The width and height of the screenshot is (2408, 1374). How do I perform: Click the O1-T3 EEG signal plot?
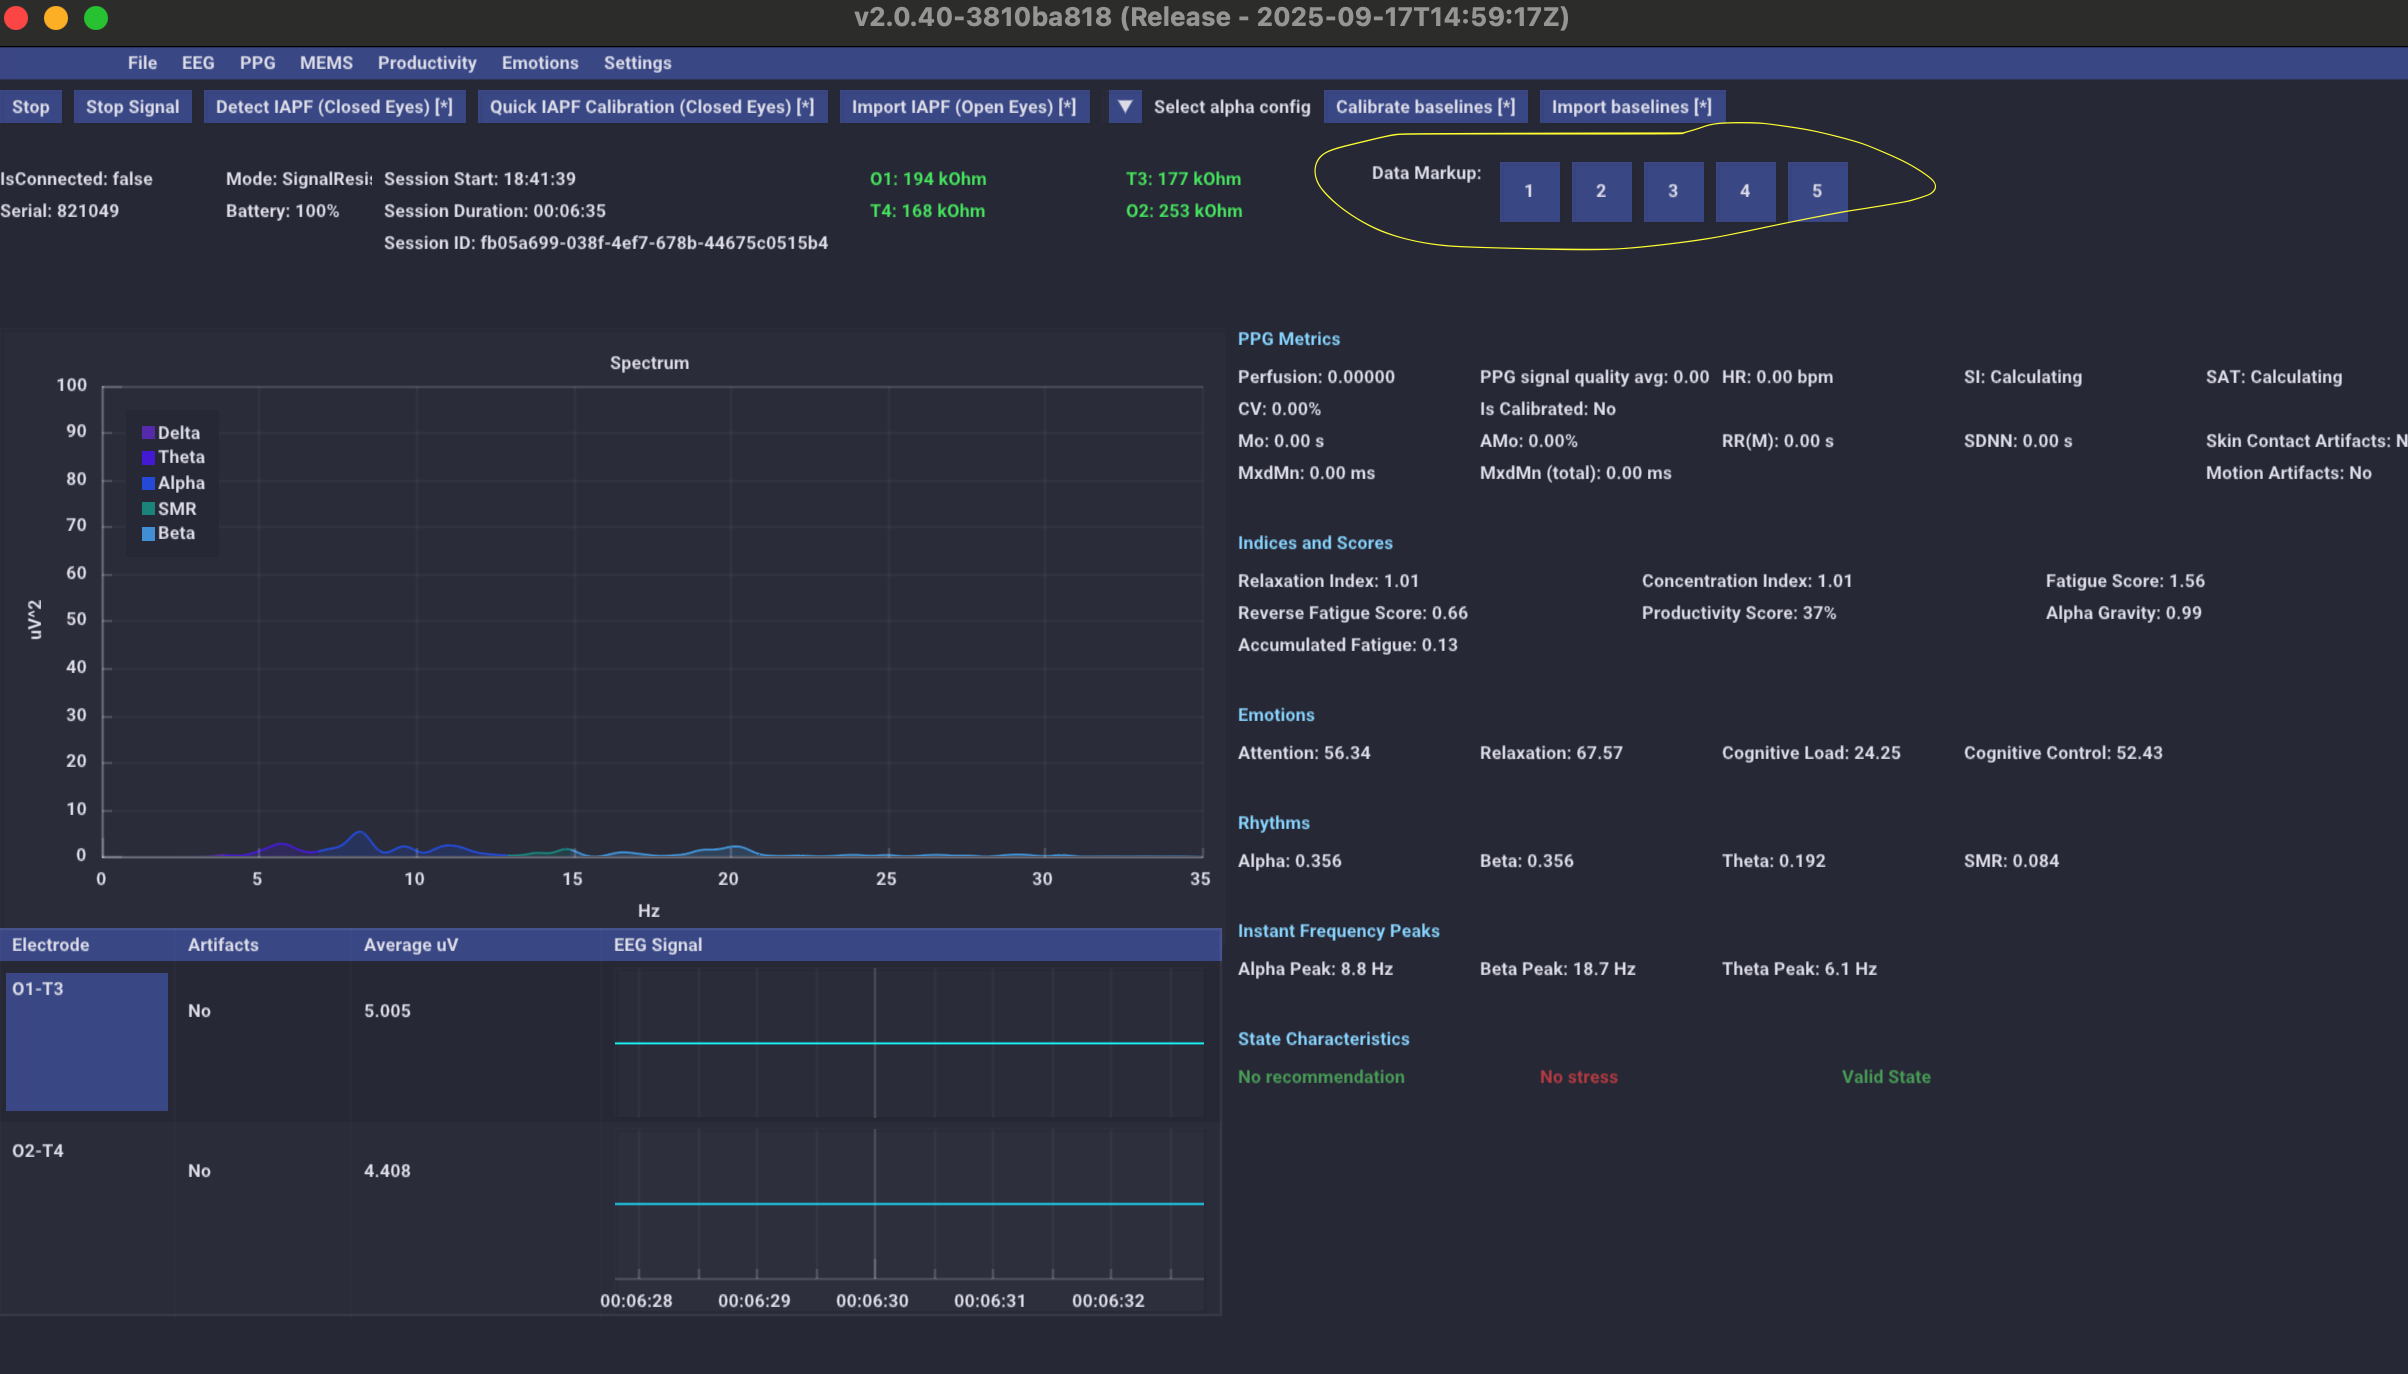pos(909,1042)
